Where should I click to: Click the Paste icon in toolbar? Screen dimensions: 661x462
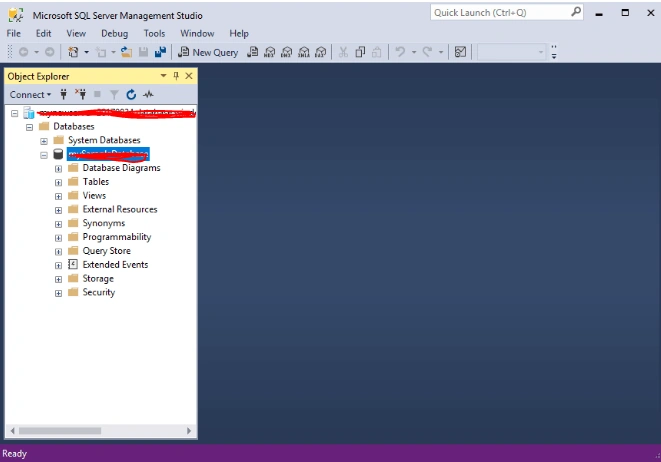[x=377, y=52]
